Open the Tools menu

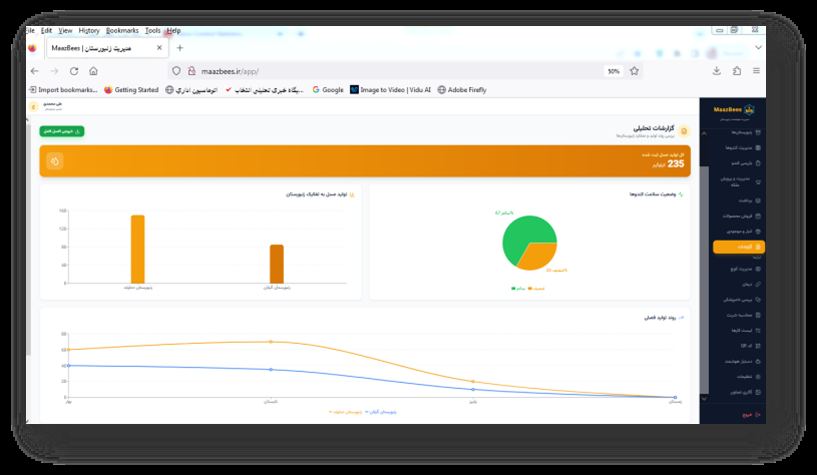pyautogui.click(x=153, y=31)
